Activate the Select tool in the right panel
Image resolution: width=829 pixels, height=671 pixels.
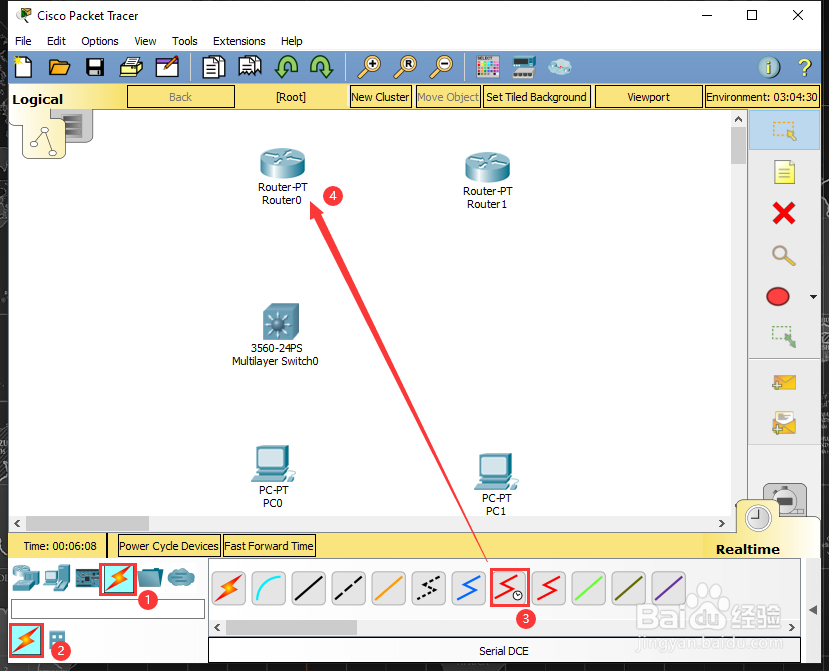click(x=784, y=131)
